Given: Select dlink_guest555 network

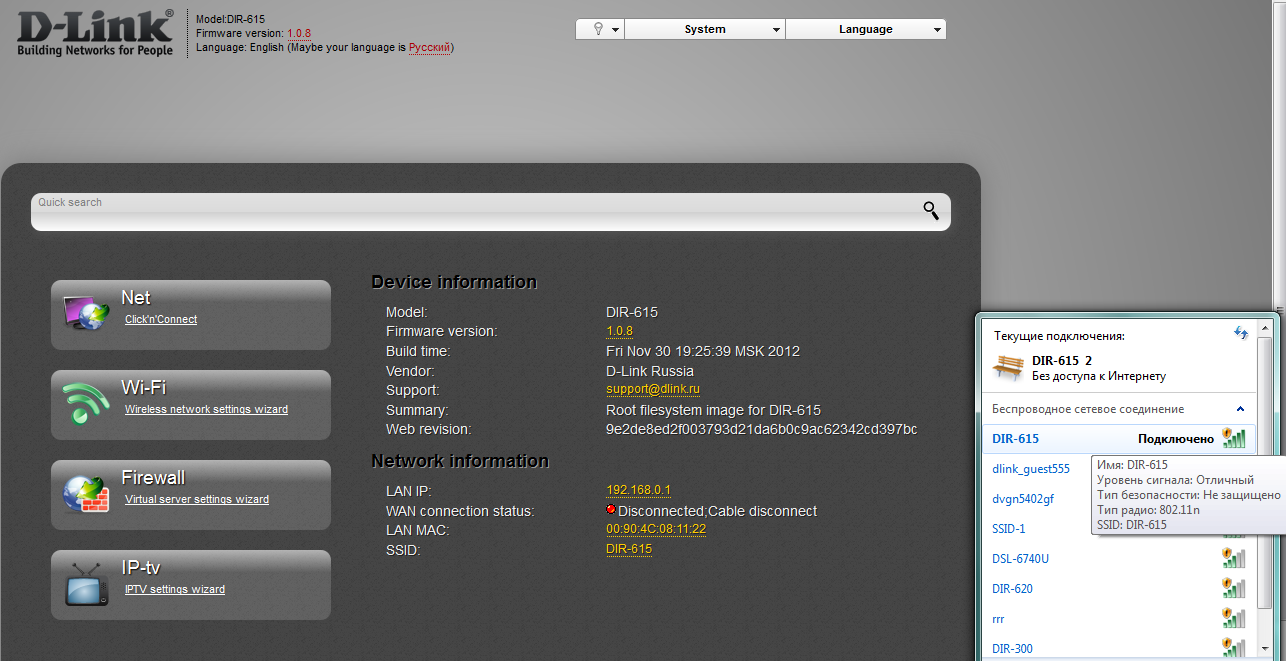Looking at the screenshot, I should tap(1031, 468).
